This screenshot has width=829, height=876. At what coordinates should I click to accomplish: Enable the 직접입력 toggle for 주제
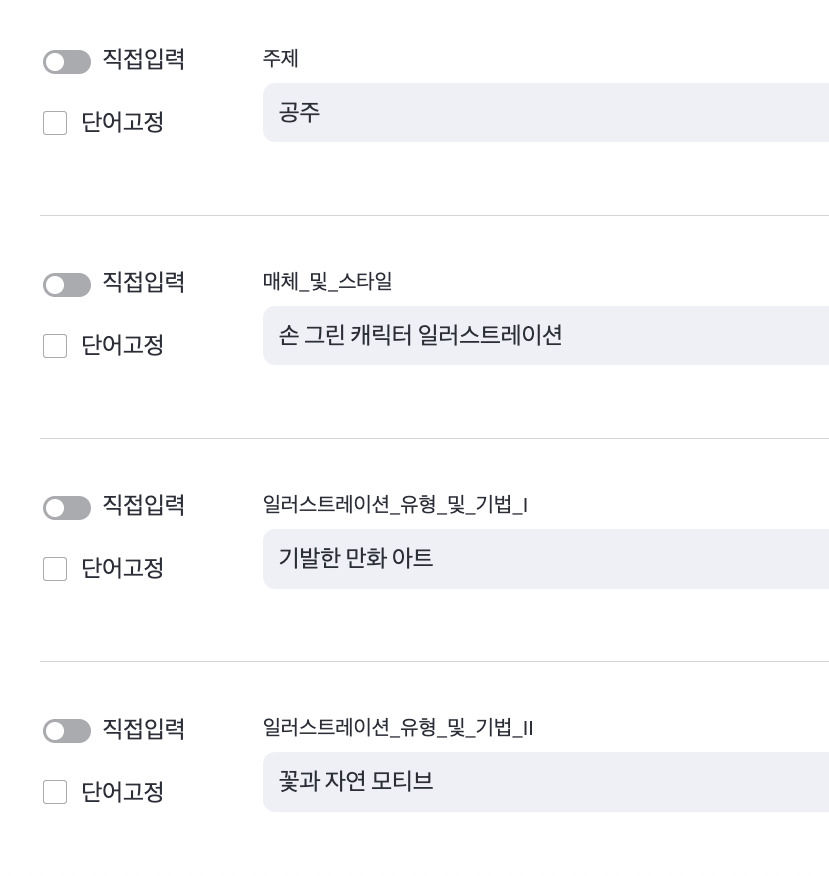coord(66,62)
